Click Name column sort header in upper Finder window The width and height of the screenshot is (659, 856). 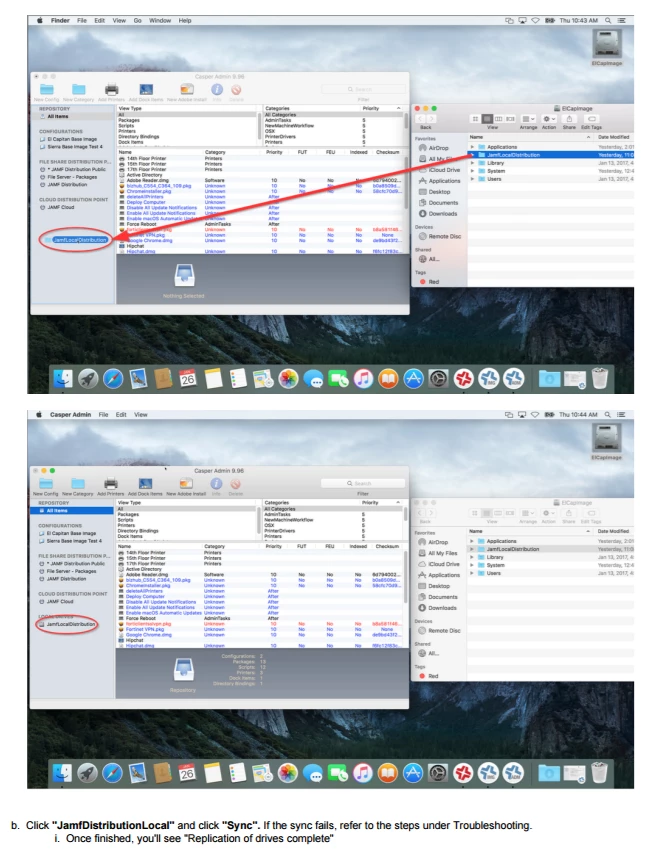[x=530, y=137]
